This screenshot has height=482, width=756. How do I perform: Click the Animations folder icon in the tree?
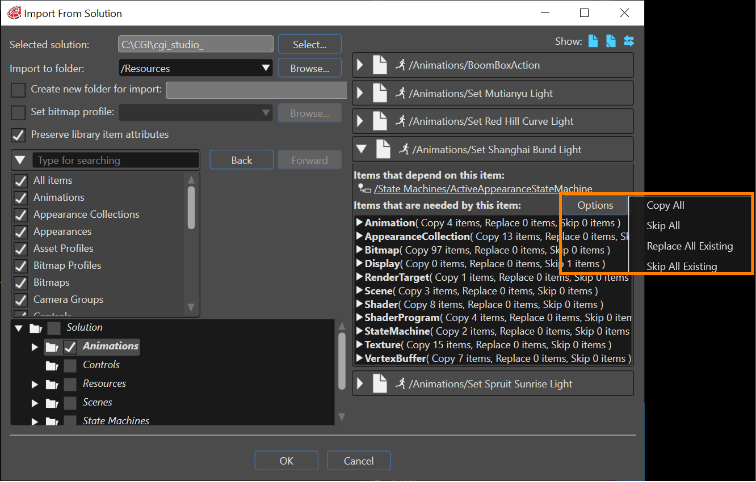[52, 347]
